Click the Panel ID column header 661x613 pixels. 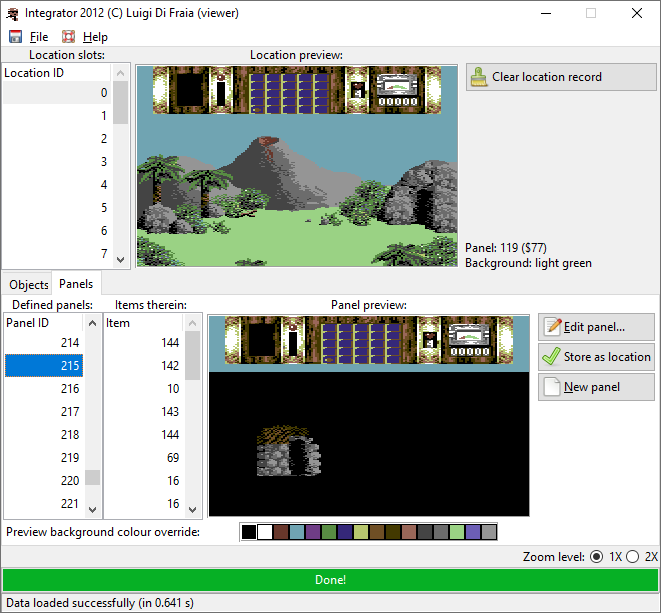click(44, 323)
